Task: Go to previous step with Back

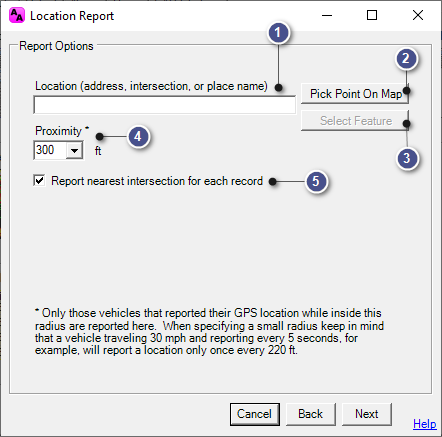Action: point(311,414)
